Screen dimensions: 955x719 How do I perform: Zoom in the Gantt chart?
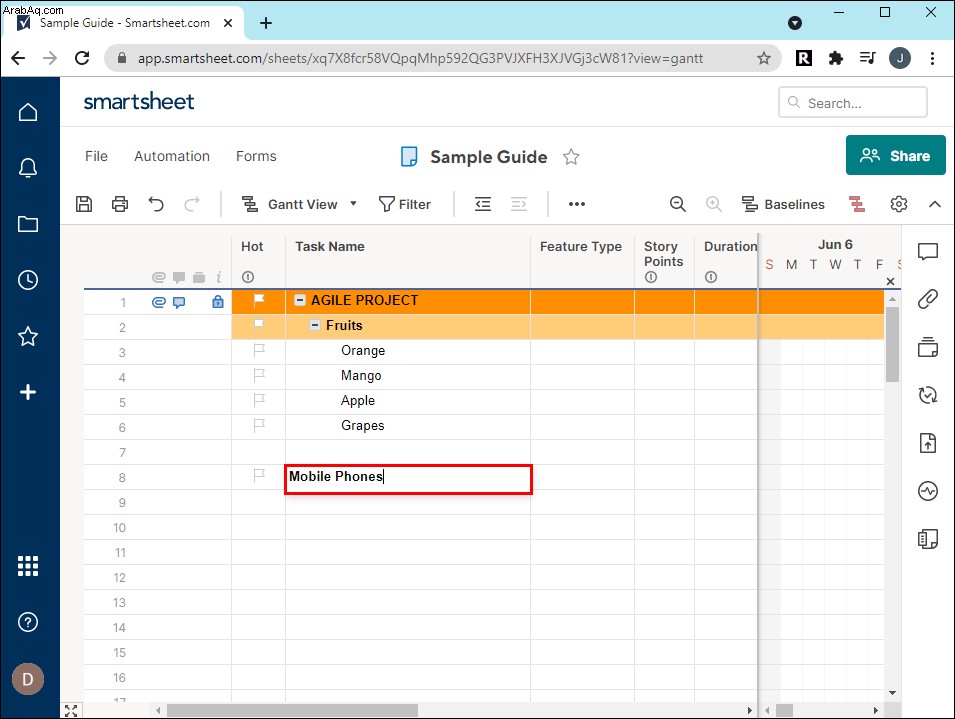coord(714,204)
